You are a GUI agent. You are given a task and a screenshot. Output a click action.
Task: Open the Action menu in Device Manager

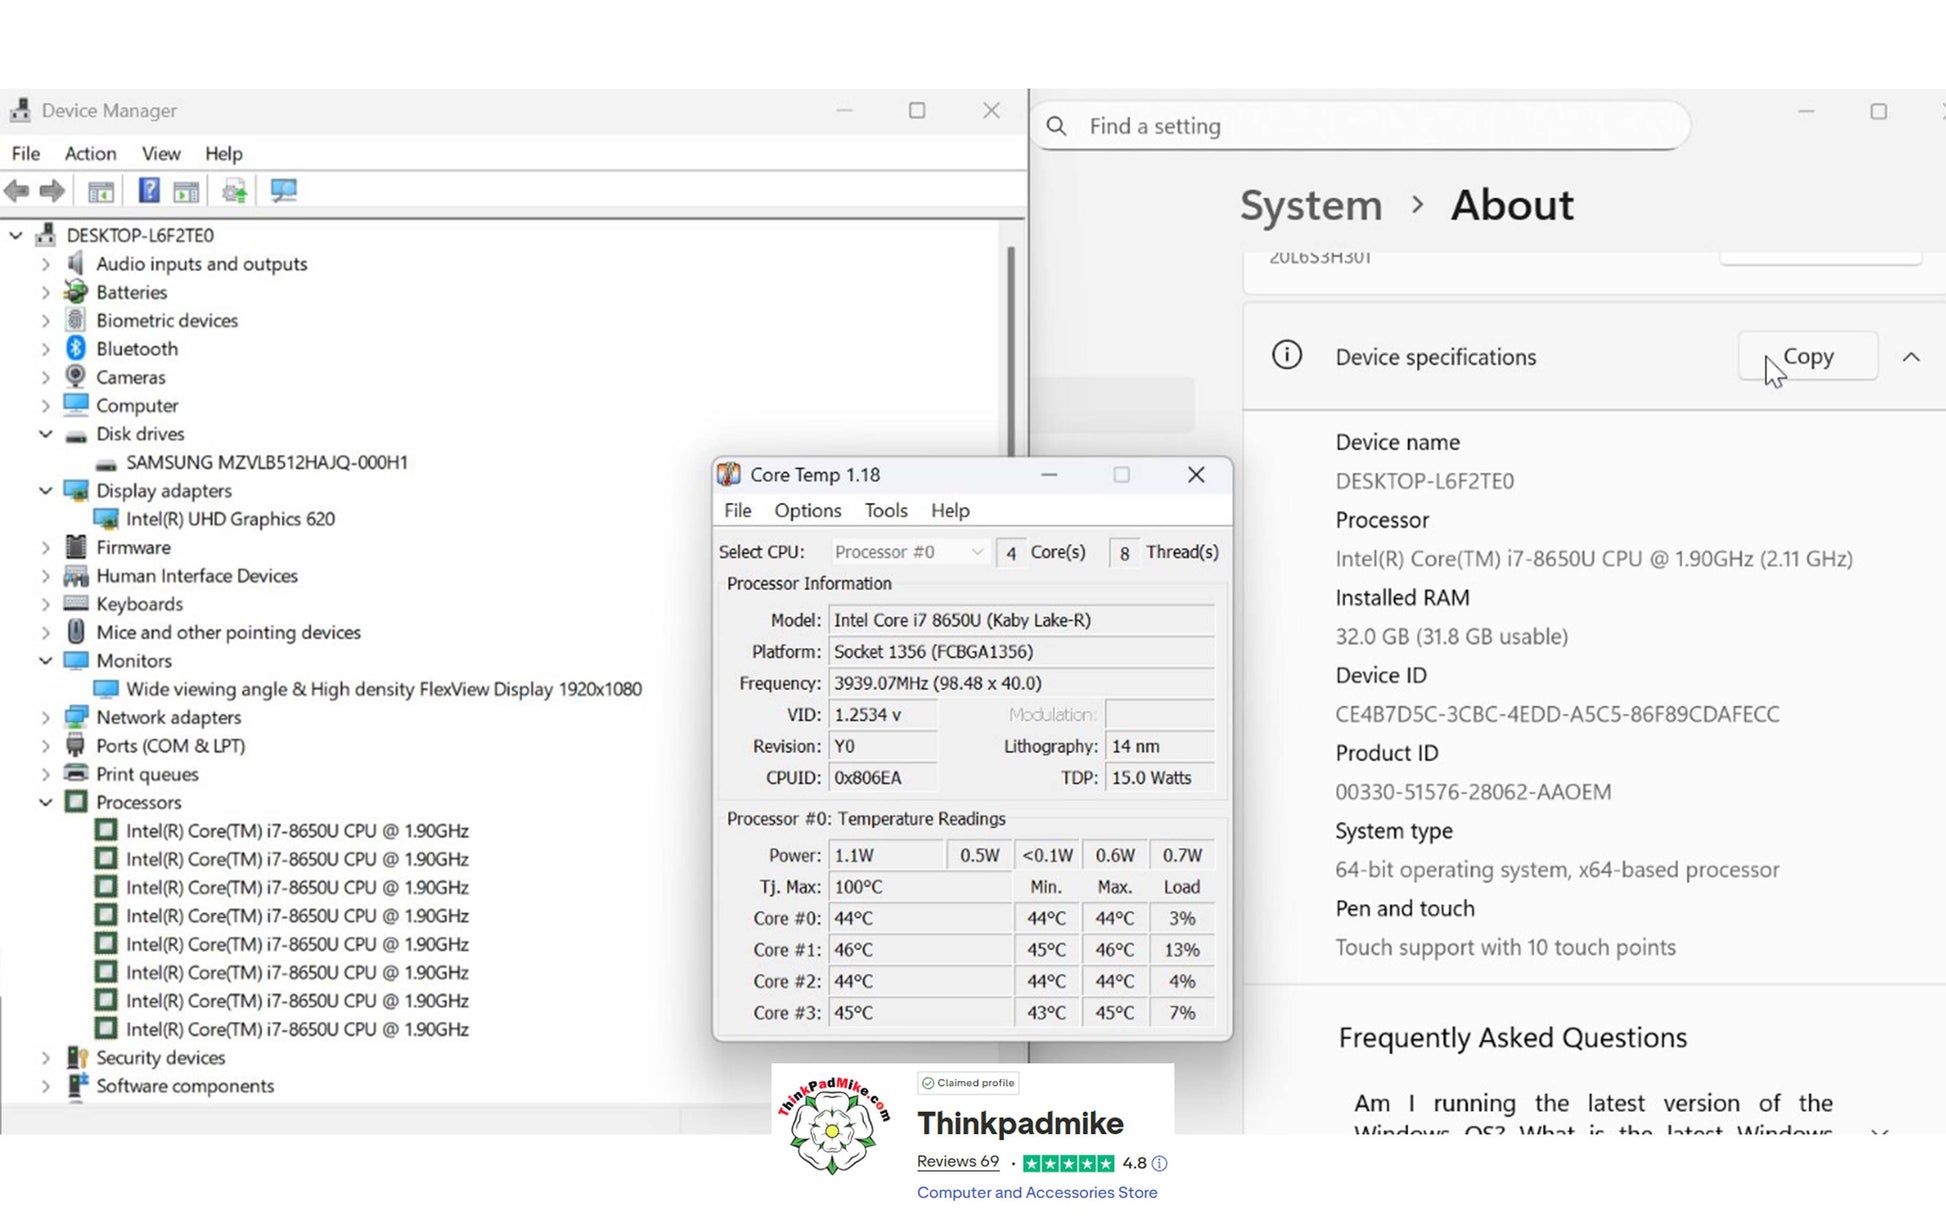point(90,153)
